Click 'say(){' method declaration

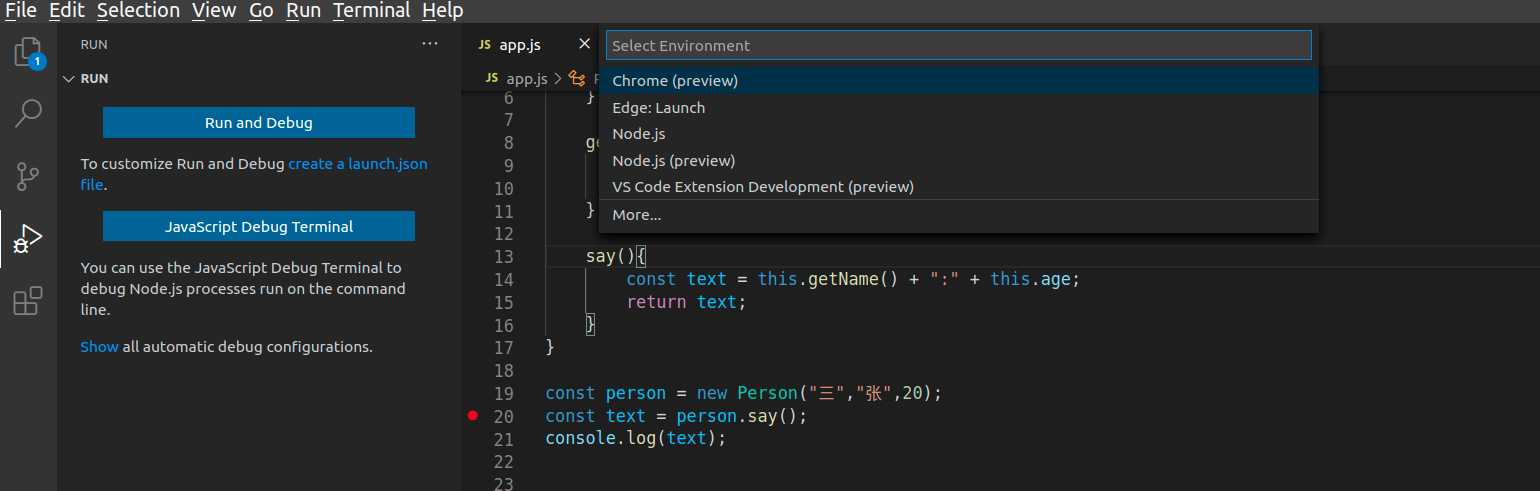coord(617,256)
